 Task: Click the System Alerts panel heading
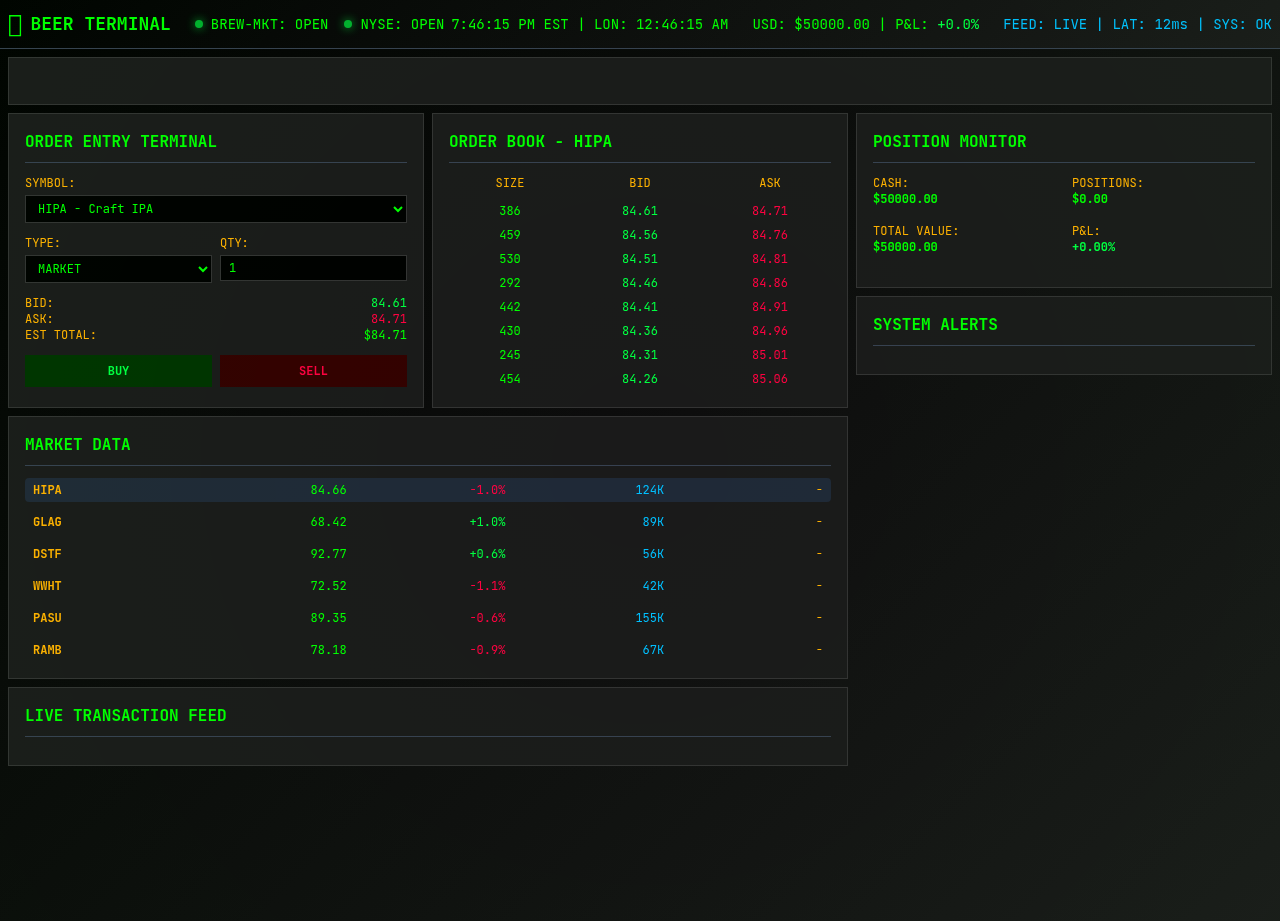coord(935,325)
